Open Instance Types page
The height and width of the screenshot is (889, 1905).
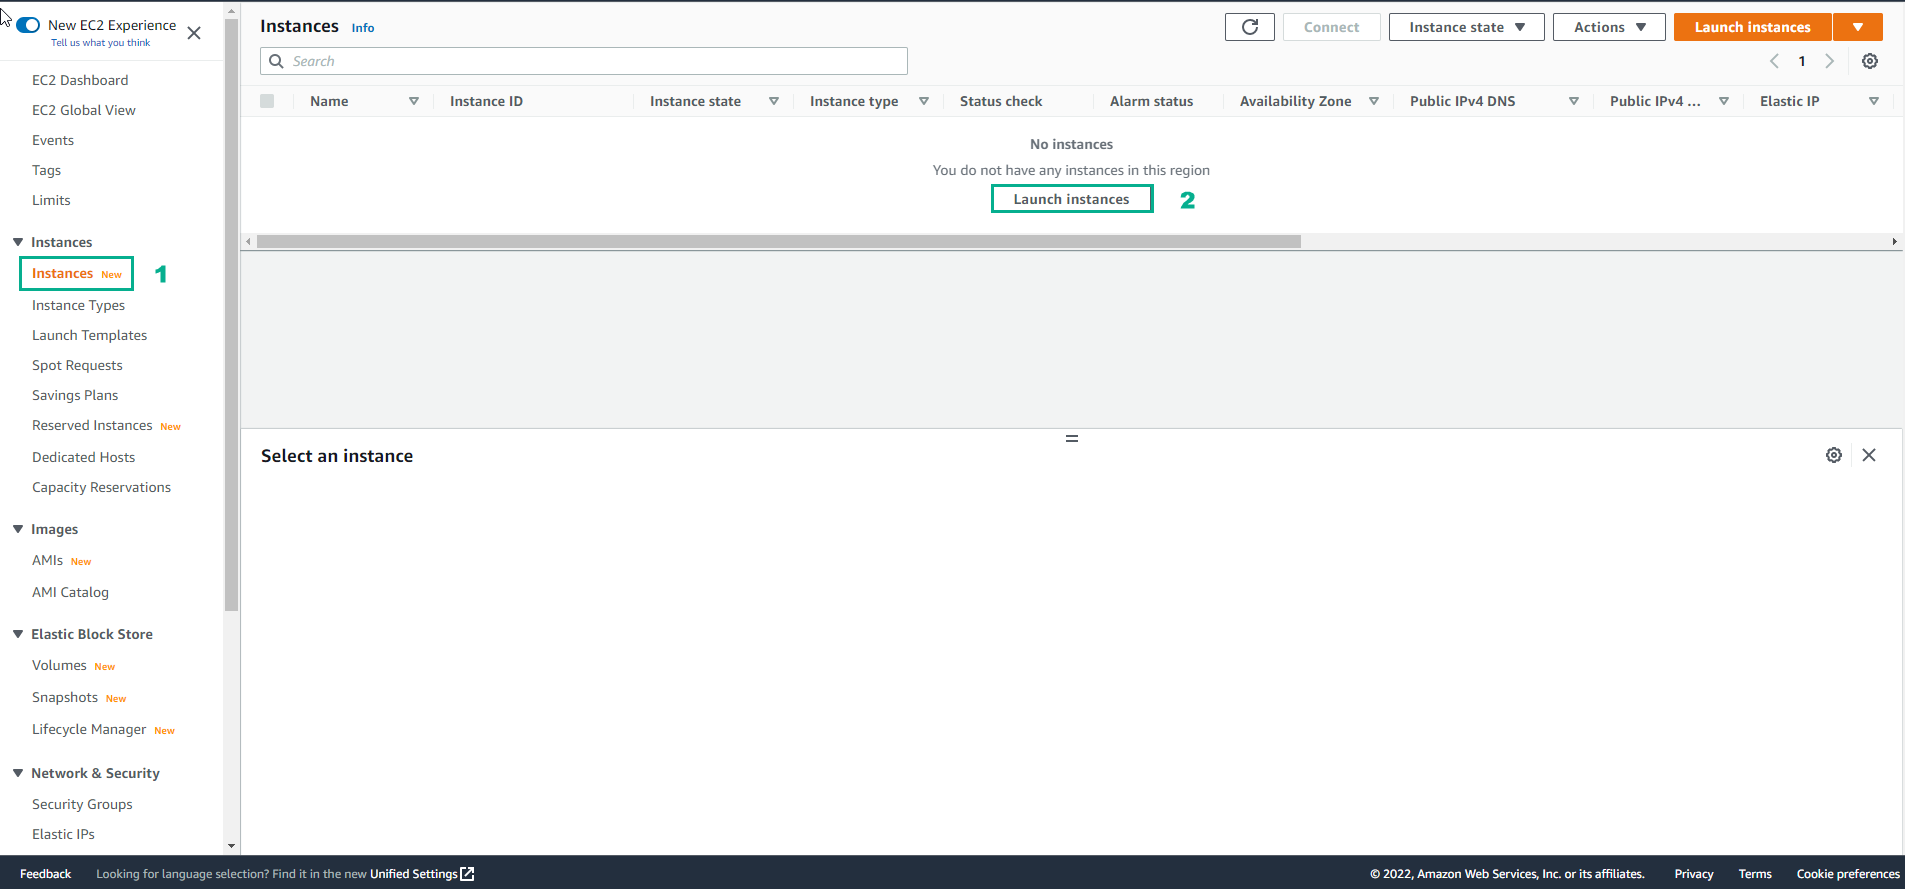click(78, 305)
